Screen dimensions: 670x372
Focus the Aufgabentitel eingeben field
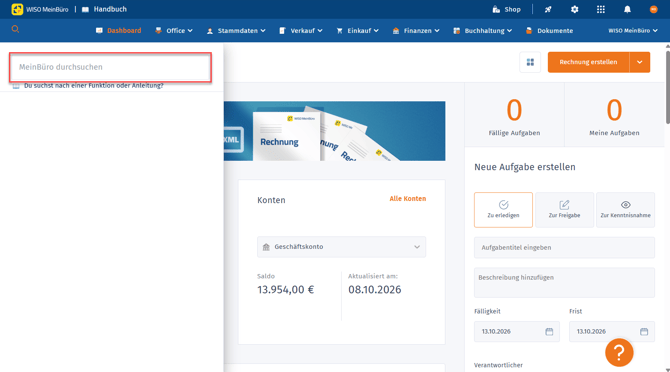pos(564,248)
